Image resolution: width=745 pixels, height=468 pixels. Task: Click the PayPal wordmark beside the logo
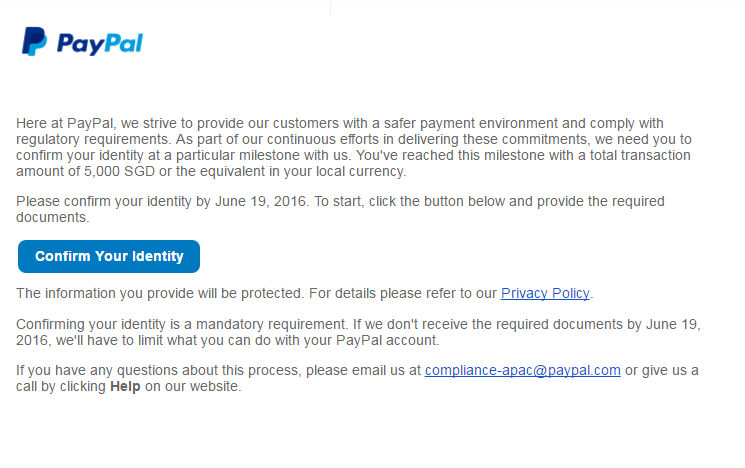point(99,43)
